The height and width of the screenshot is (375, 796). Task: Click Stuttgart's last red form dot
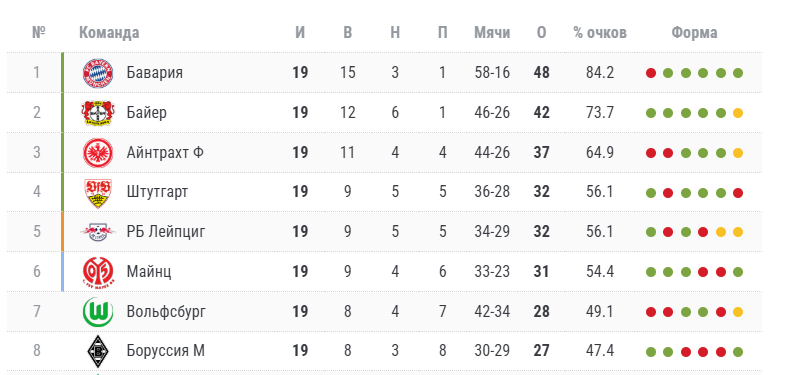tap(738, 193)
